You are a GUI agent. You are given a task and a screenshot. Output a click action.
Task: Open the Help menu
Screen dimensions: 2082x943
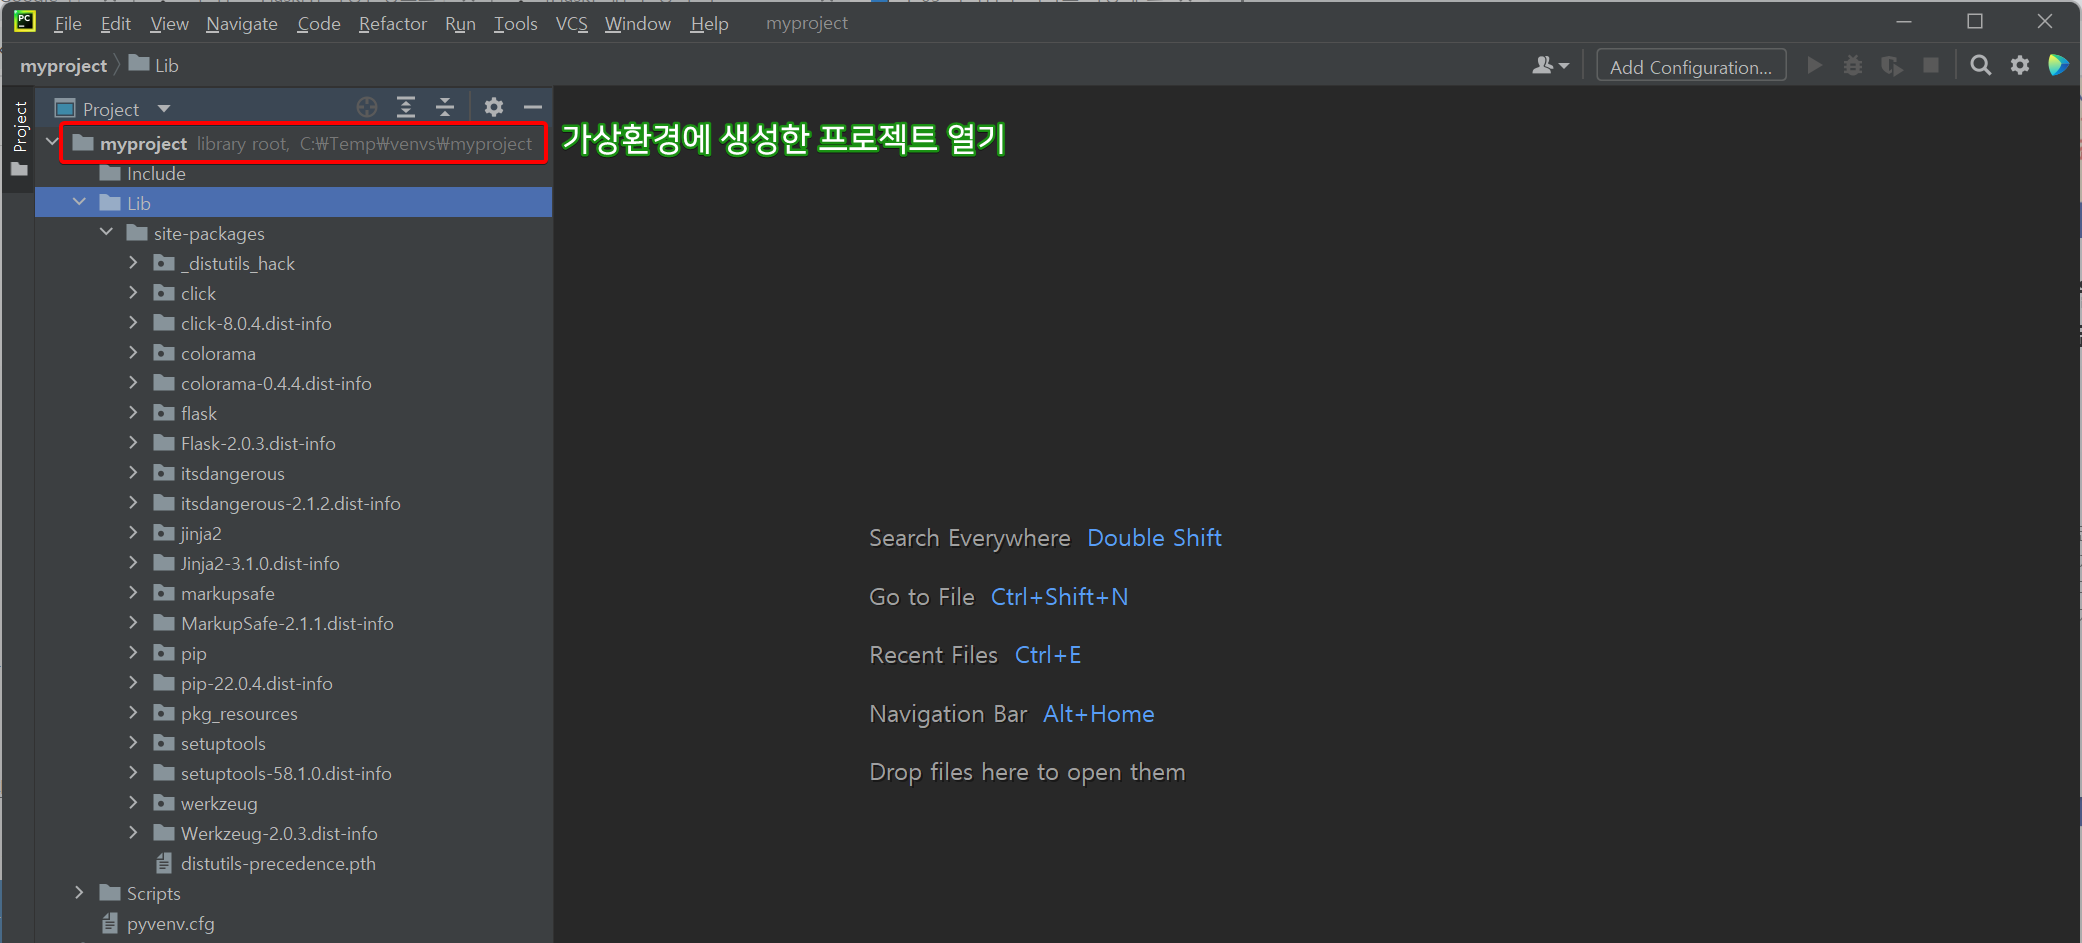(x=709, y=23)
